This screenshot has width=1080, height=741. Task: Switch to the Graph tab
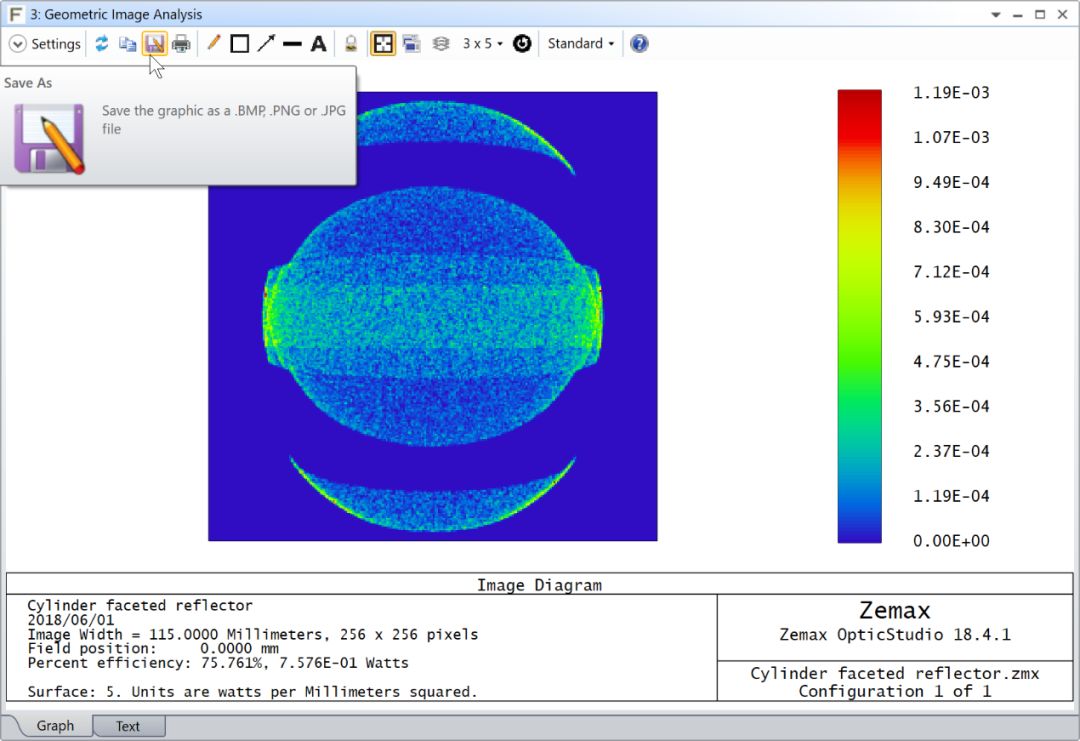click(55, 726)
